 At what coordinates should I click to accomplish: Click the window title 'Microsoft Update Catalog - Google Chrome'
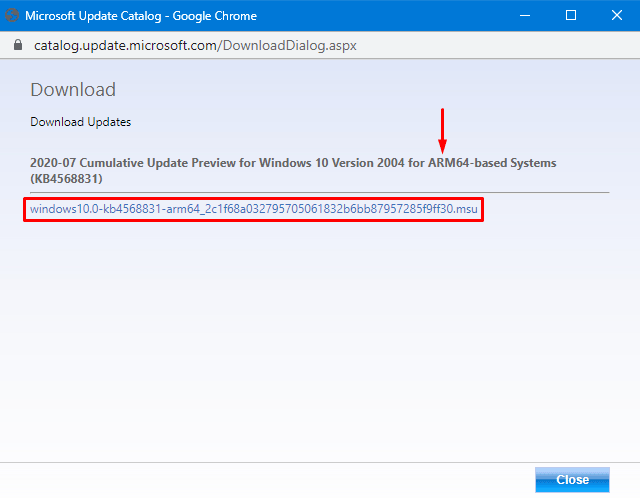[x=140, y=16]
